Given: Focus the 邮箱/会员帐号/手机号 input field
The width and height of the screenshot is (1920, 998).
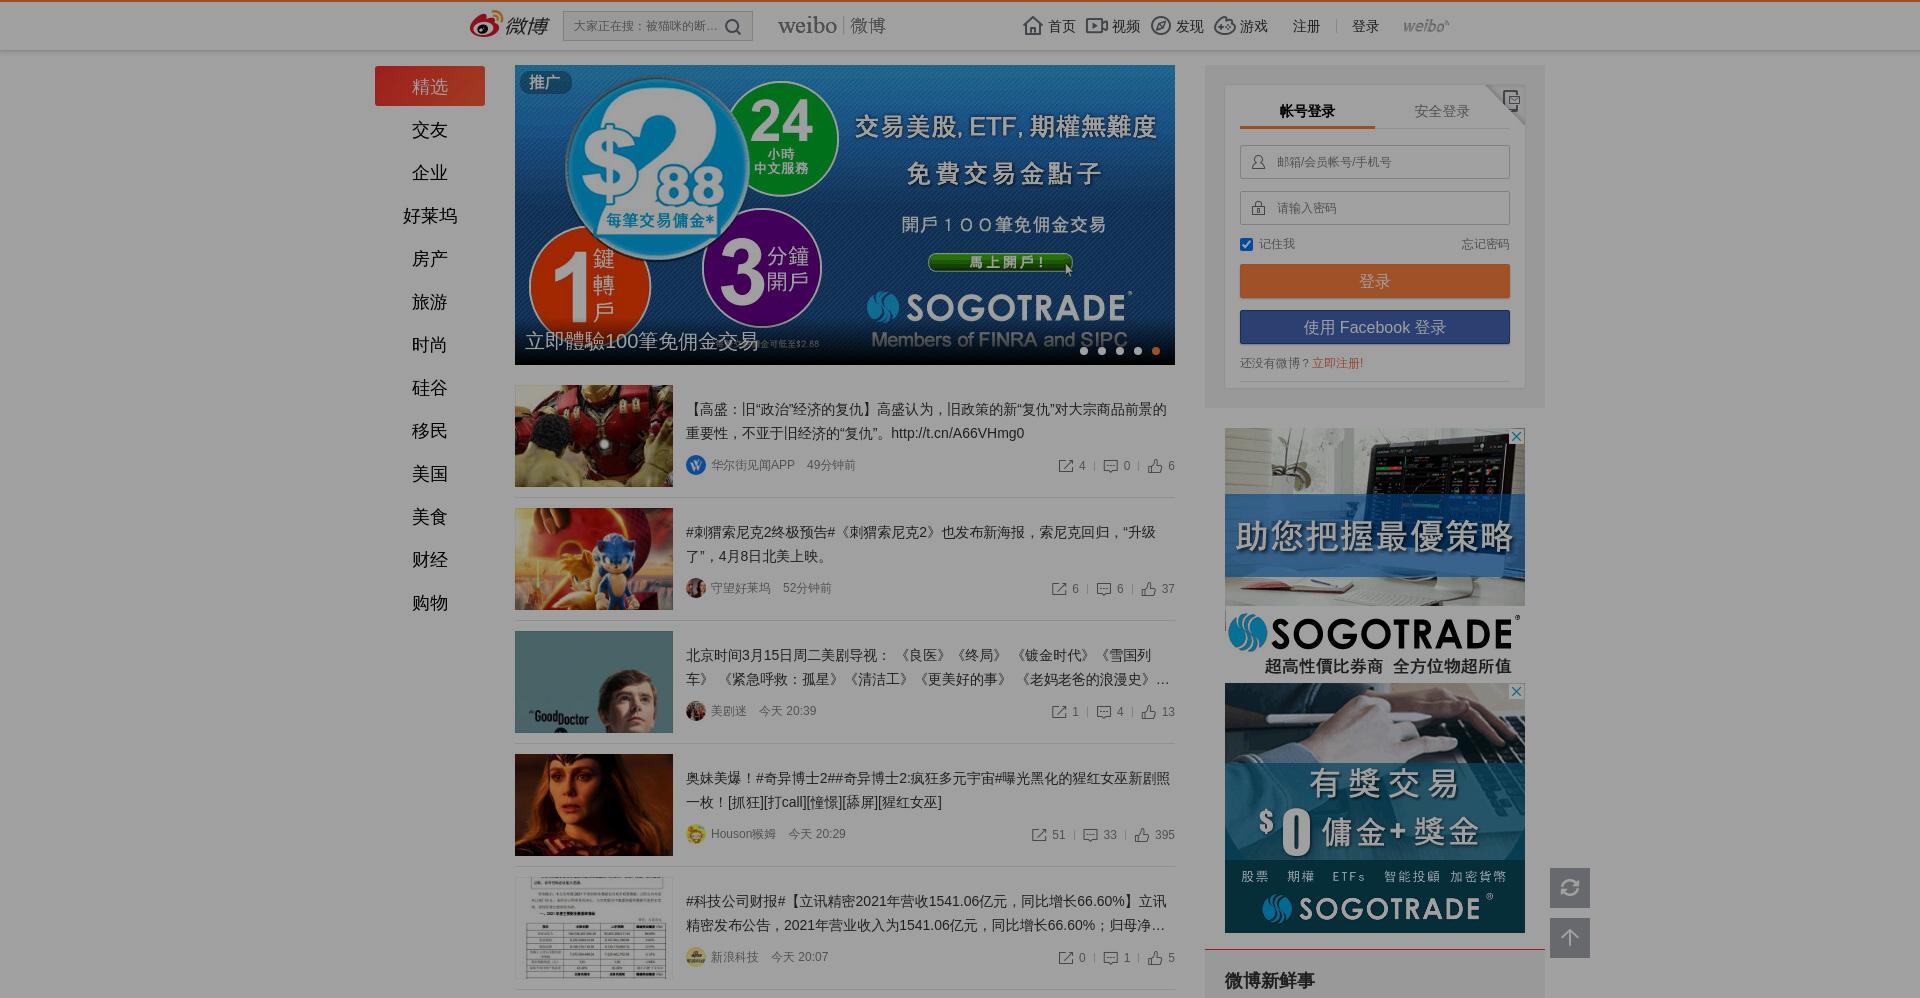Looking at the screenshot, I should tap(1375, 162).
